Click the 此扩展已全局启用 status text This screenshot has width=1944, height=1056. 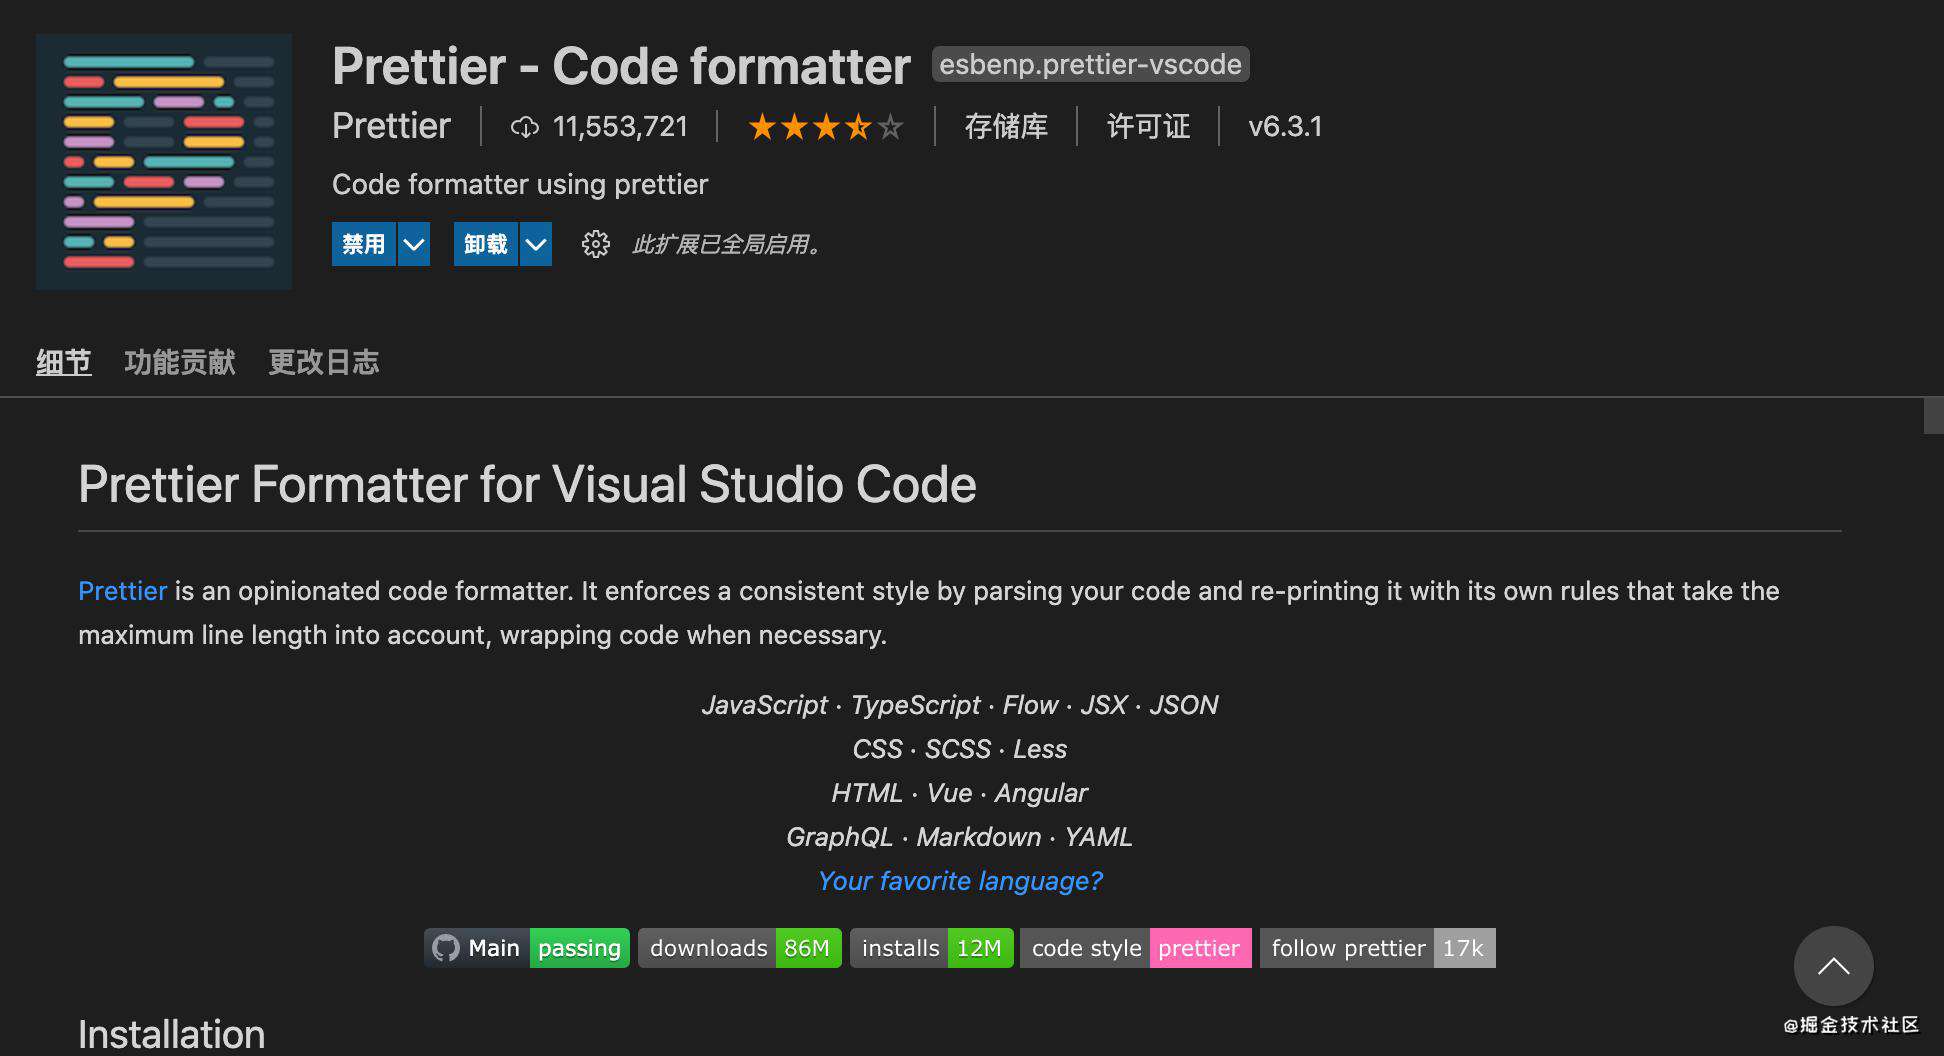(727, 244)
